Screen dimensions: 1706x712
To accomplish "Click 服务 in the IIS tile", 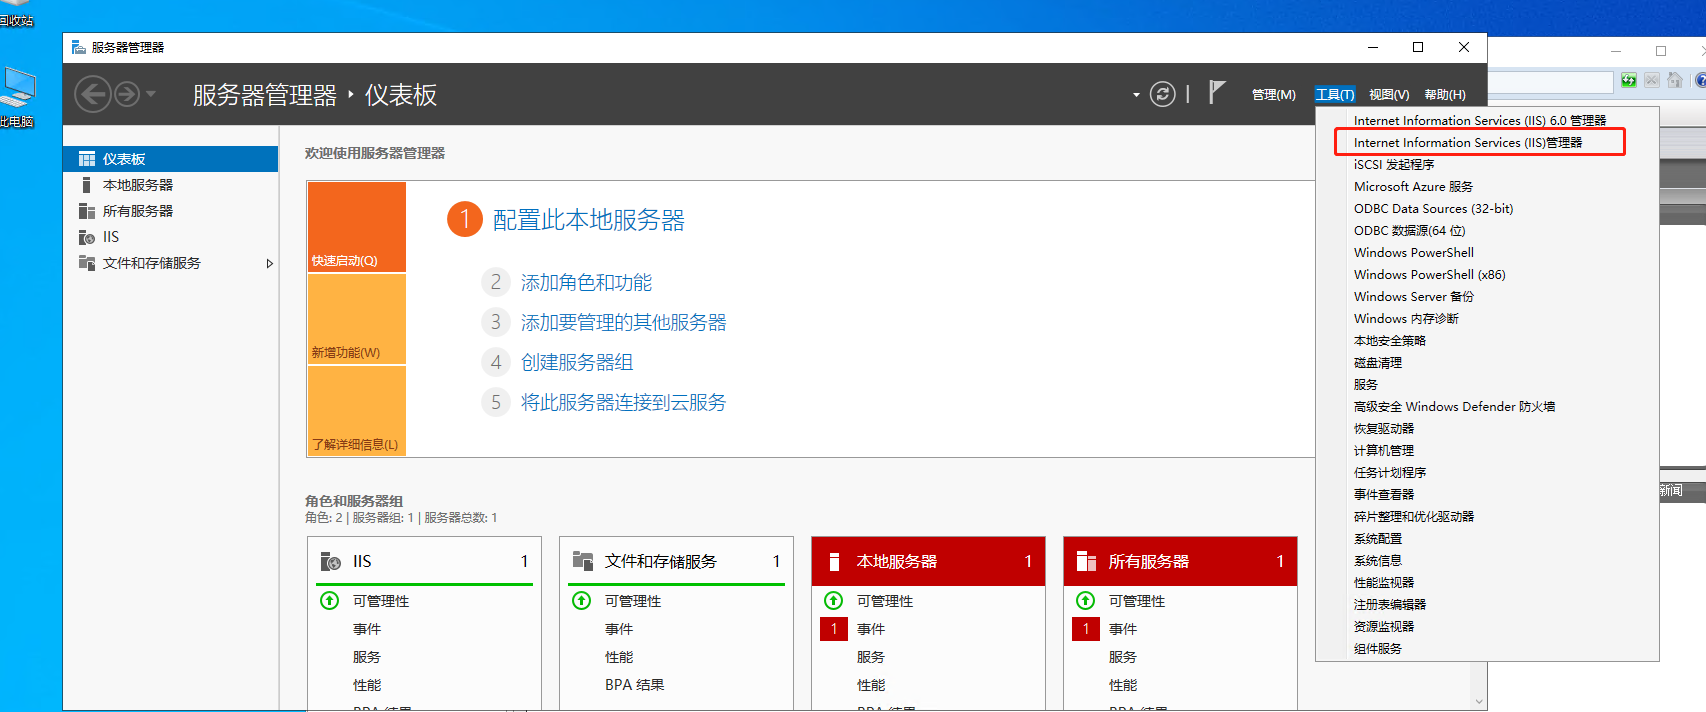I will pos(367,657).
